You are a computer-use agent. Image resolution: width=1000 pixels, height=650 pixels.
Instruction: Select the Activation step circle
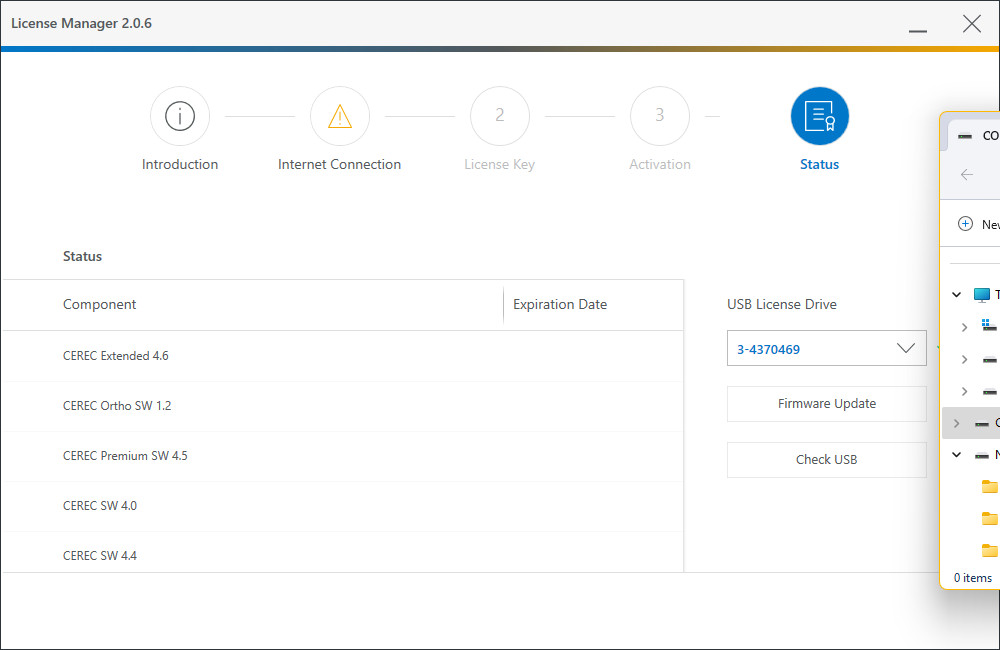[x=660, y=116]
